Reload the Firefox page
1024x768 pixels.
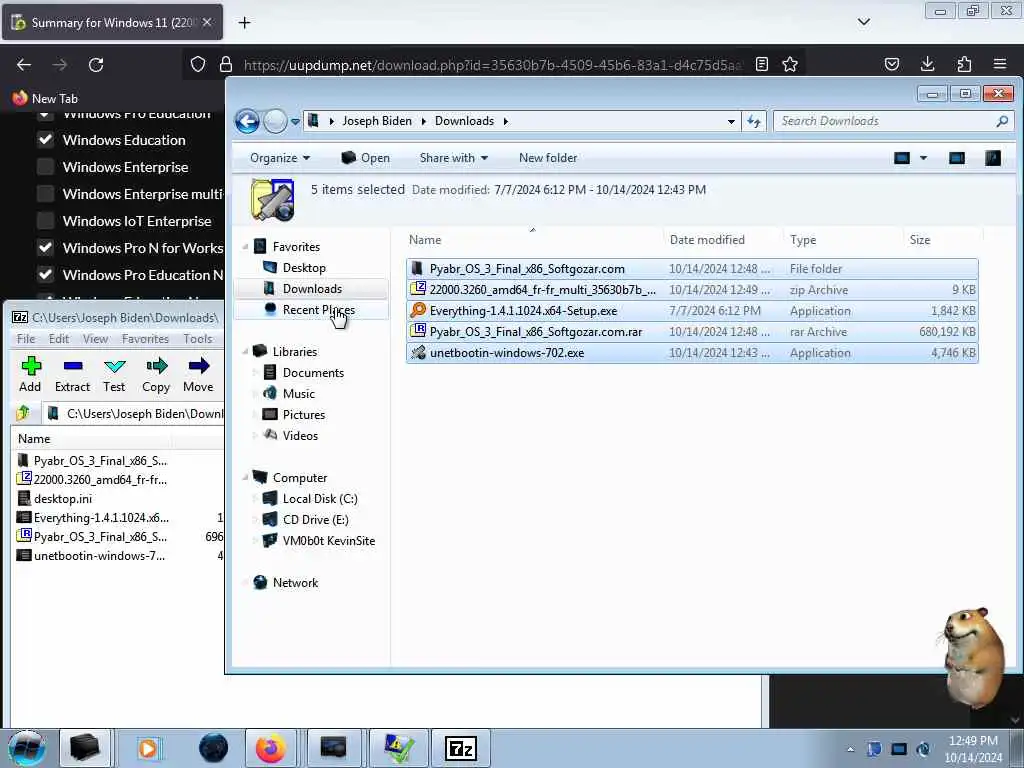click(96, 65)
